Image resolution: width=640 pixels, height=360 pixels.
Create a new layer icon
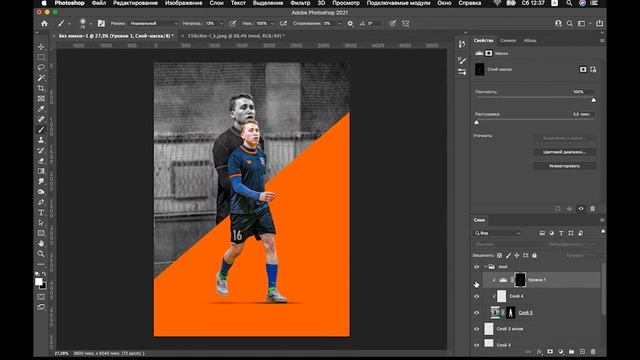click(x=582, y=351)
